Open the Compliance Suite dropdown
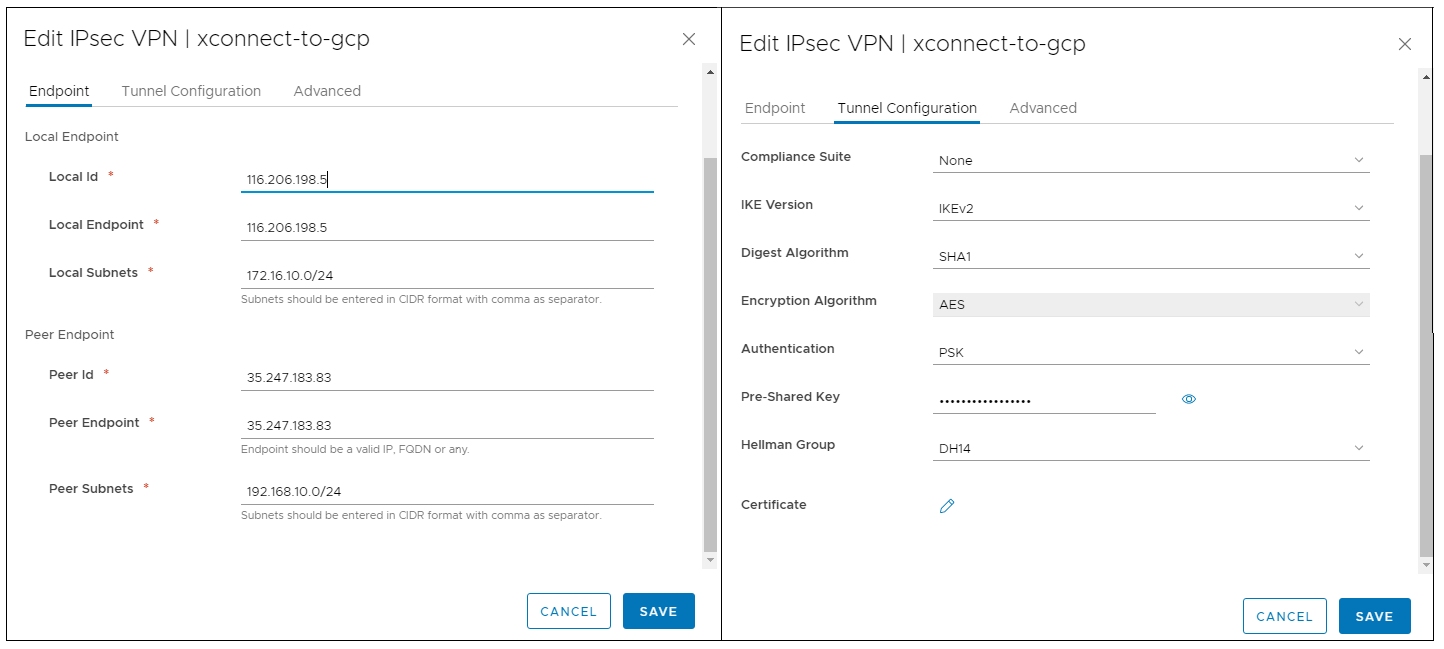The height and width of the screenshot is (649, 1444). point(1151,160)
